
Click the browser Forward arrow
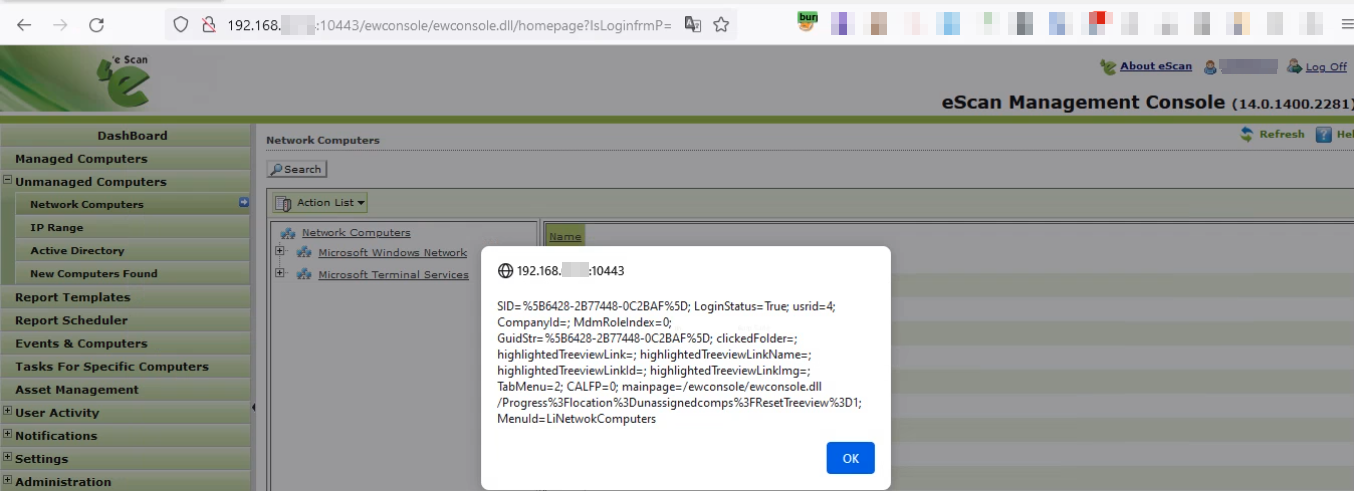60,26
